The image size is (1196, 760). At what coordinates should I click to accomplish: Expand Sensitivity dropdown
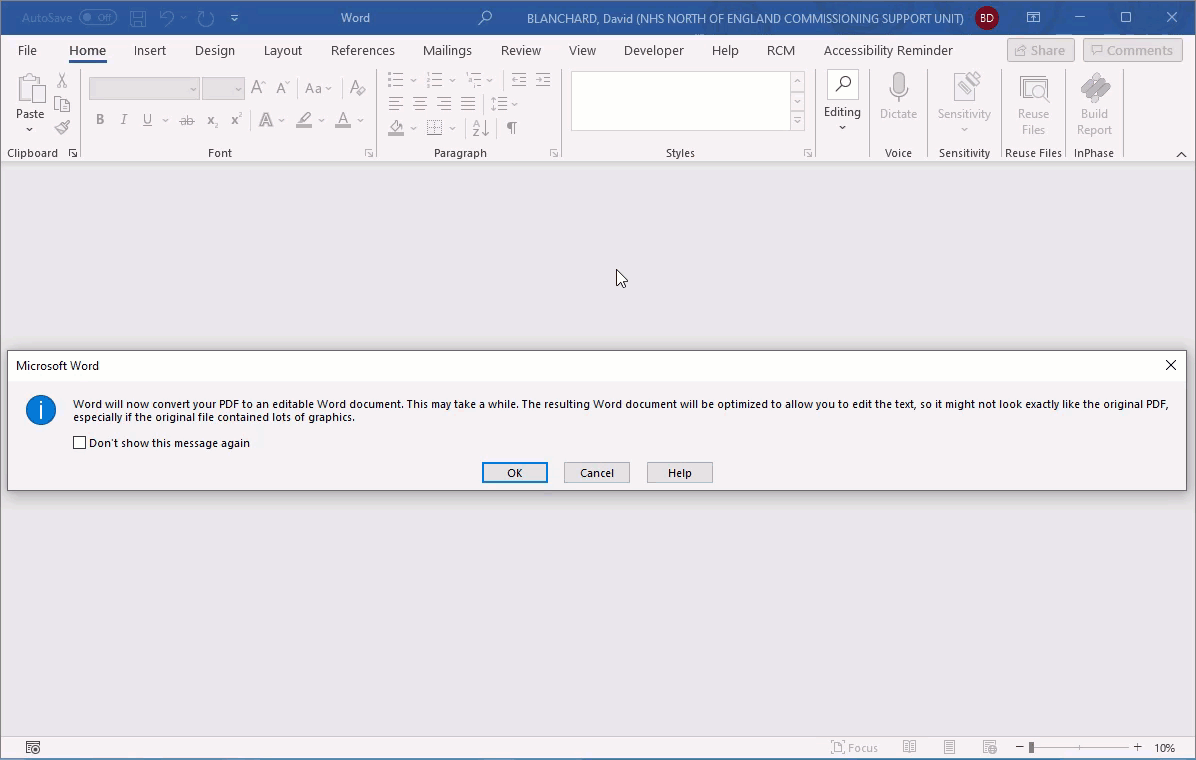click(964, 130)
